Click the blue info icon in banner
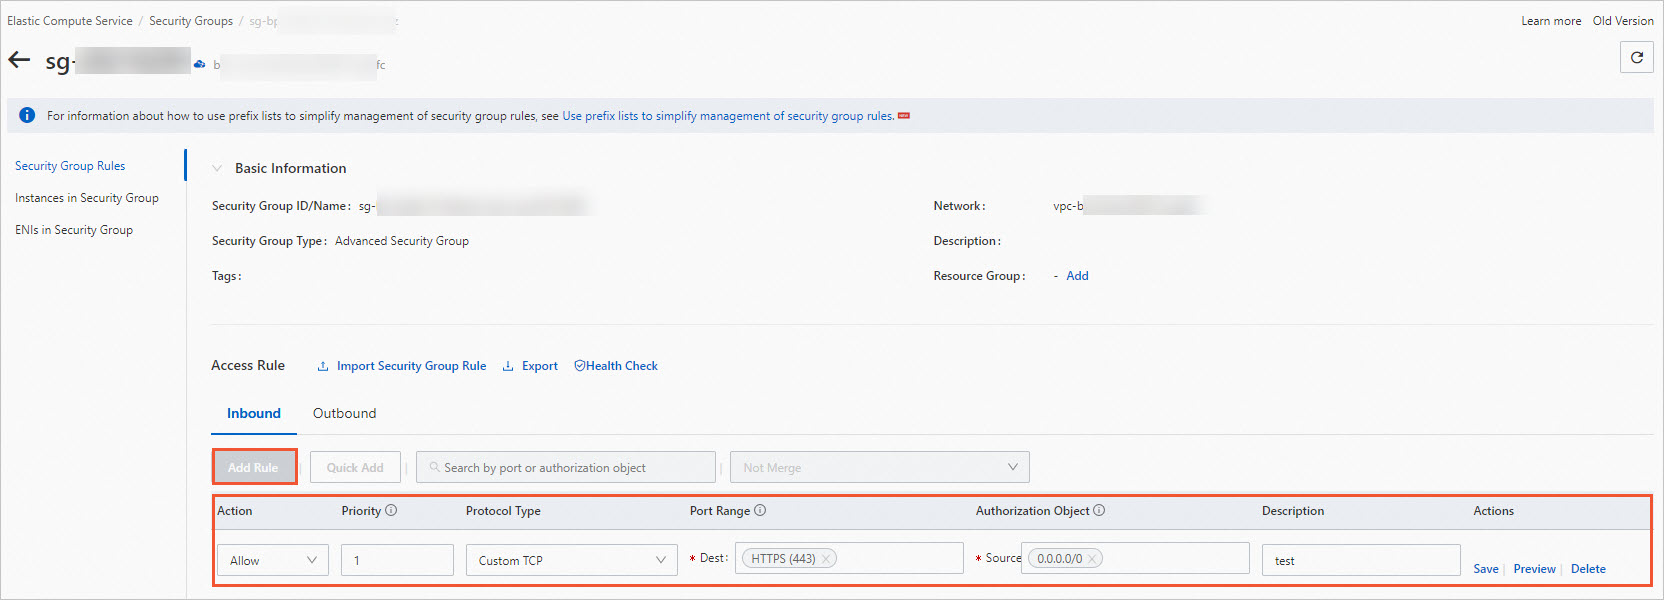Viewport: 1664px width, 600px height. tap(27, 116)
